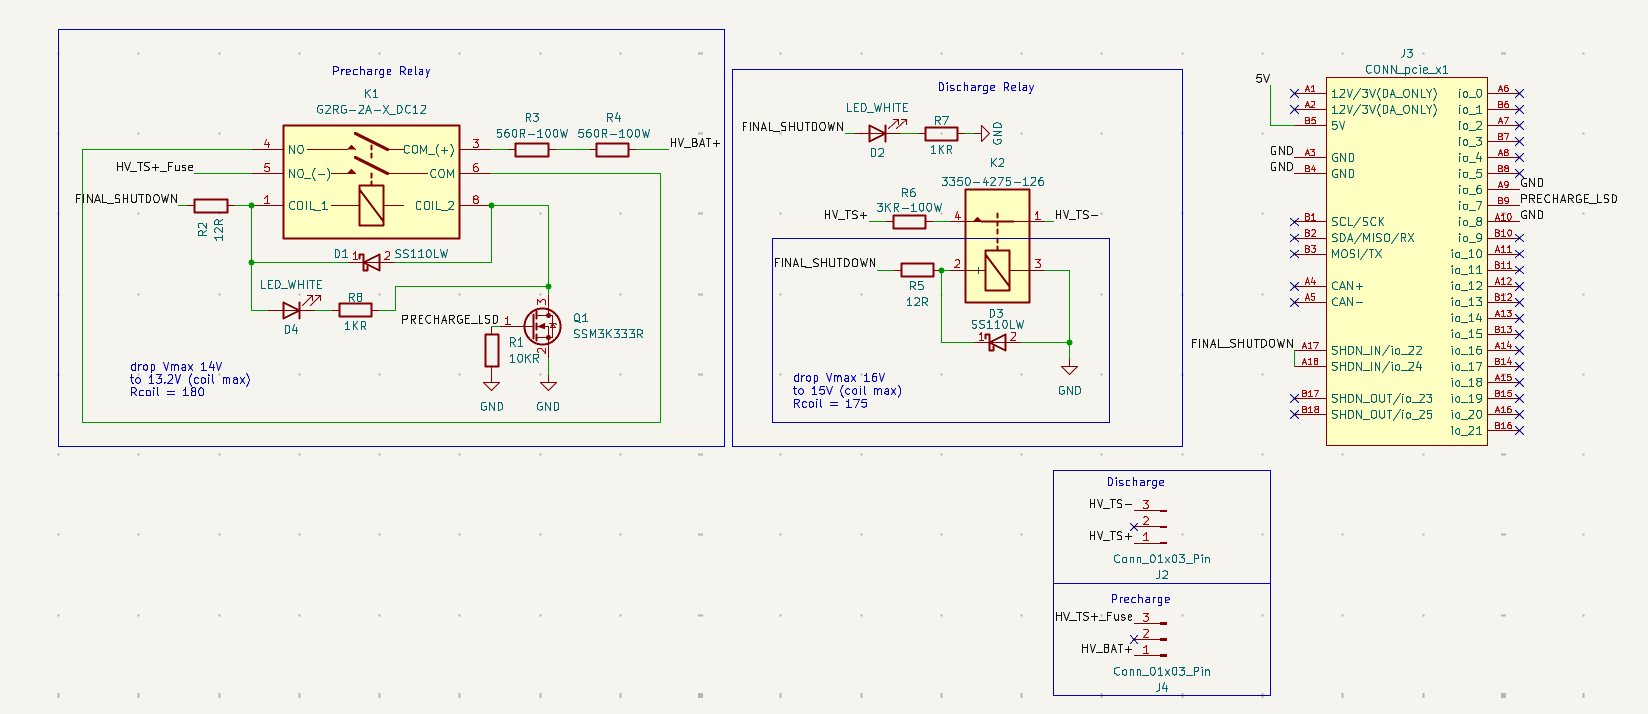This screenshot has width=1648, height=714.
Task: Click HV_TS+_Fuse label at J4 pin 3
Action: (1094, 617)
